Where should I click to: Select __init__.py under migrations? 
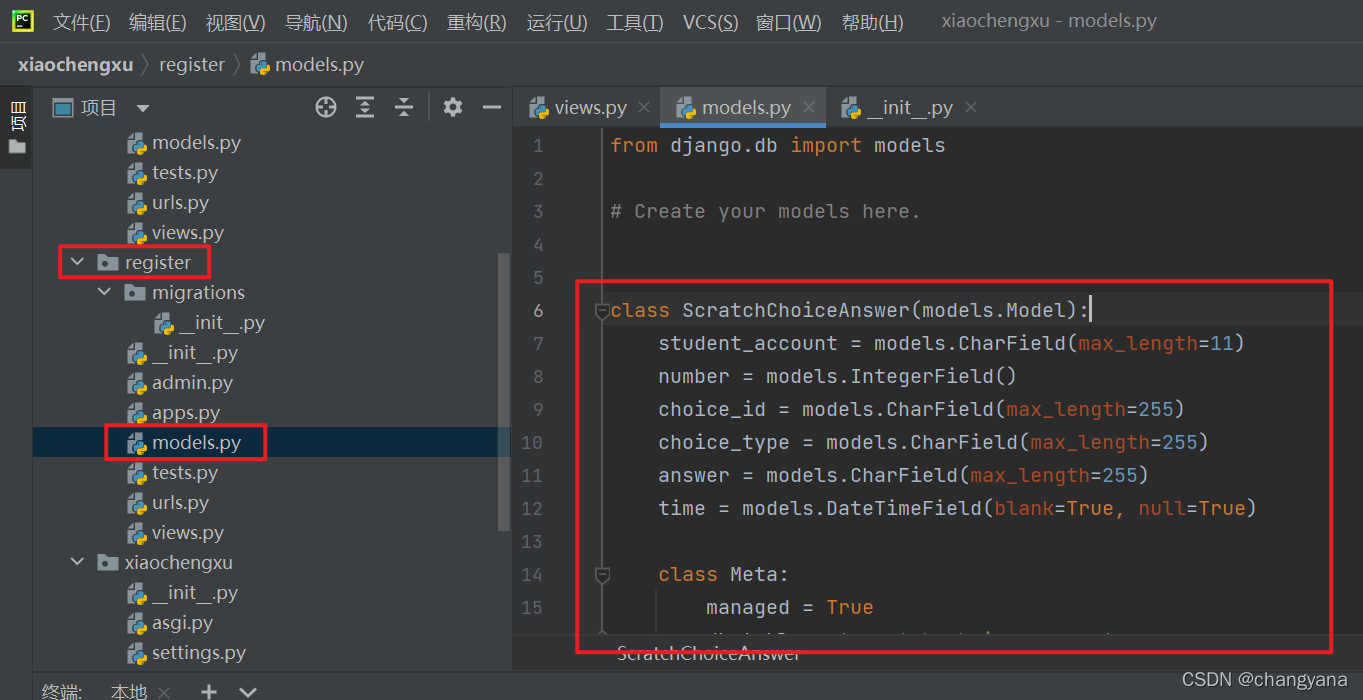222,323
